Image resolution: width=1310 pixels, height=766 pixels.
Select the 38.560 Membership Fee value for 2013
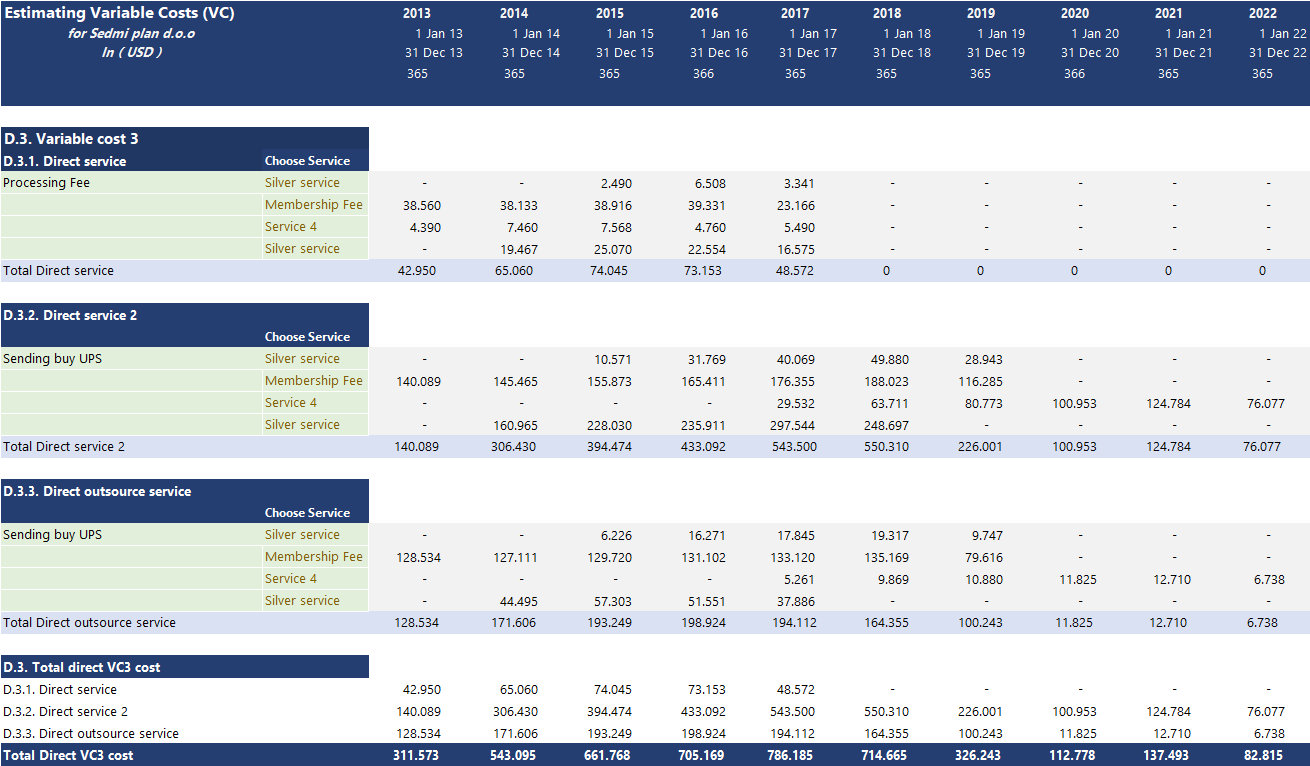click(421, 205)
